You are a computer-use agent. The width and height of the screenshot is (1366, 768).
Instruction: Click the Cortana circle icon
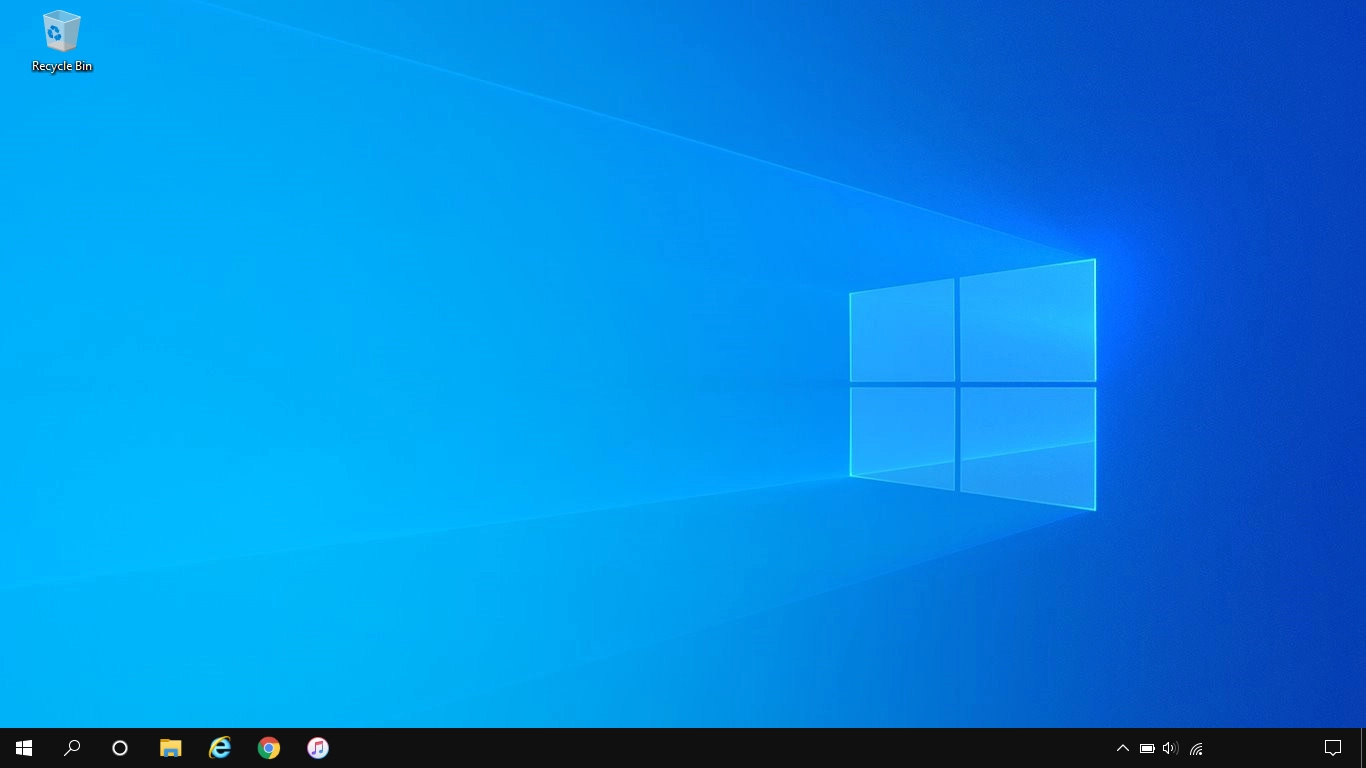pos(119,747)
